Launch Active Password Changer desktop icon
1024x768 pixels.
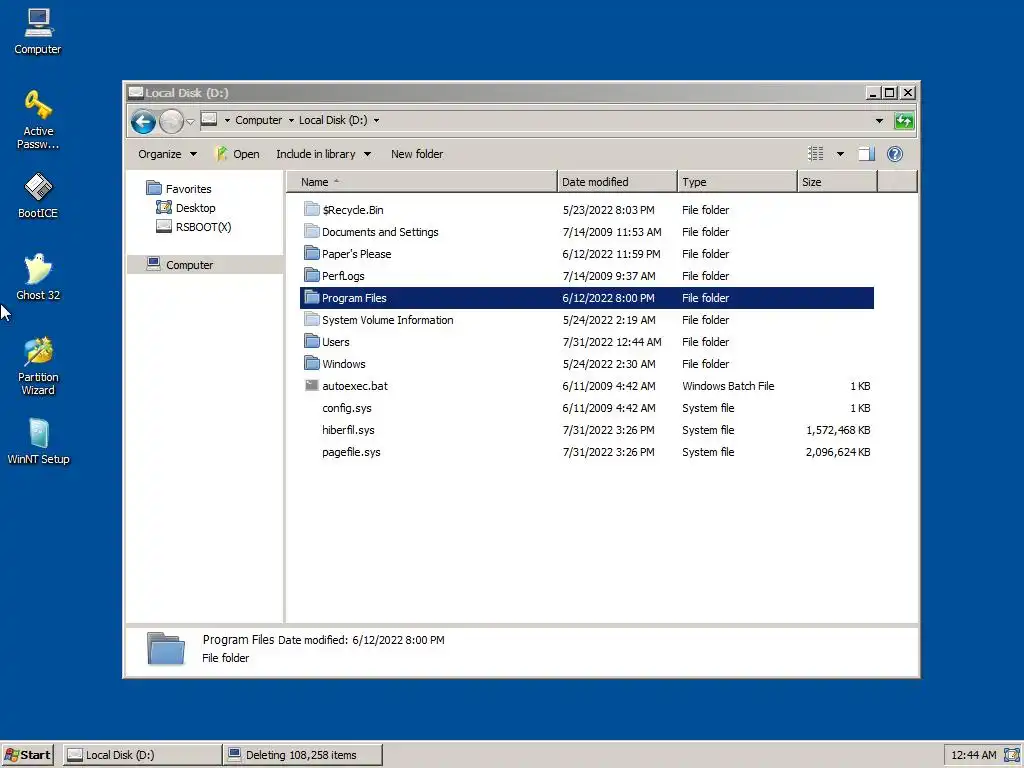coord(38,120)
